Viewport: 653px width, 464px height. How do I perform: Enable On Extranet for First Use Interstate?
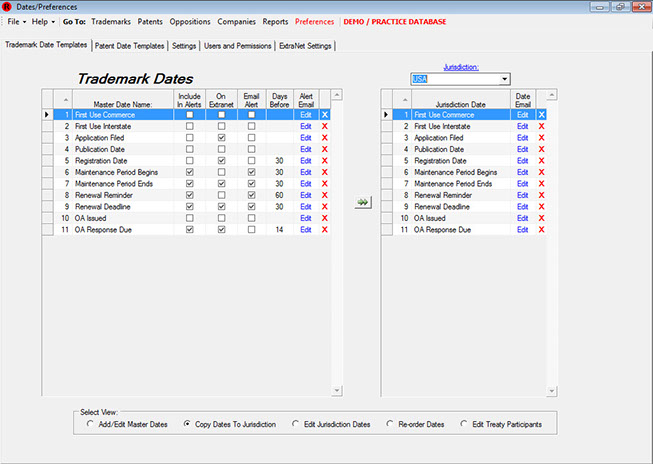click(221, 127)
